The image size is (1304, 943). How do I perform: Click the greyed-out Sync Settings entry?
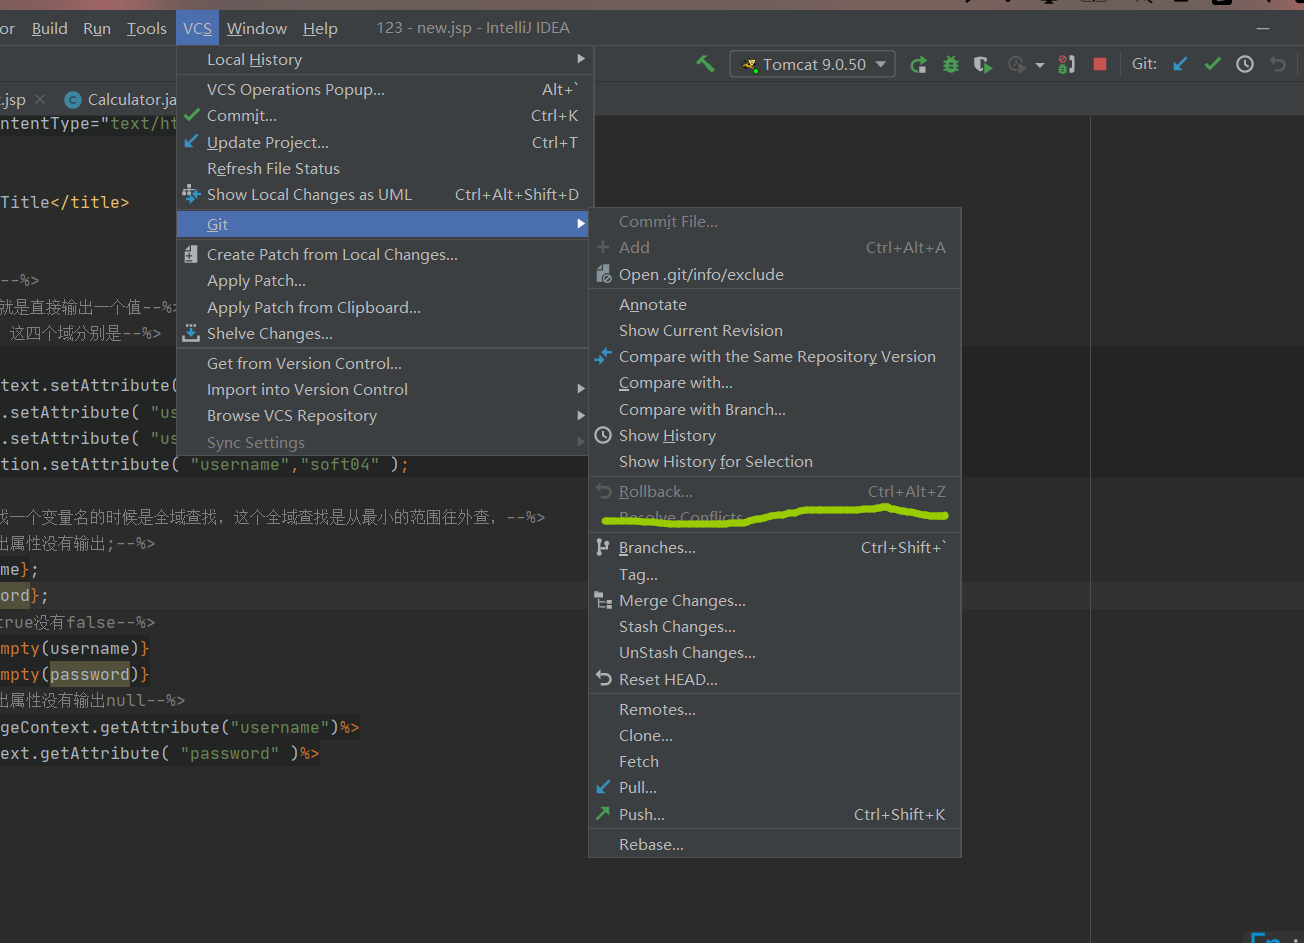385,442
